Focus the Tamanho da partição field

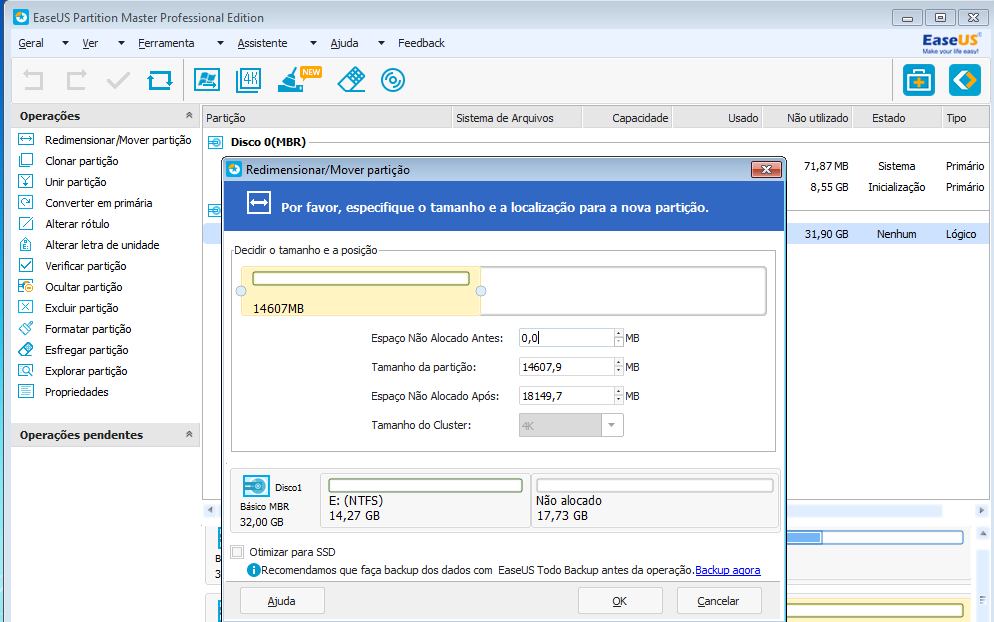click(566, 367)
